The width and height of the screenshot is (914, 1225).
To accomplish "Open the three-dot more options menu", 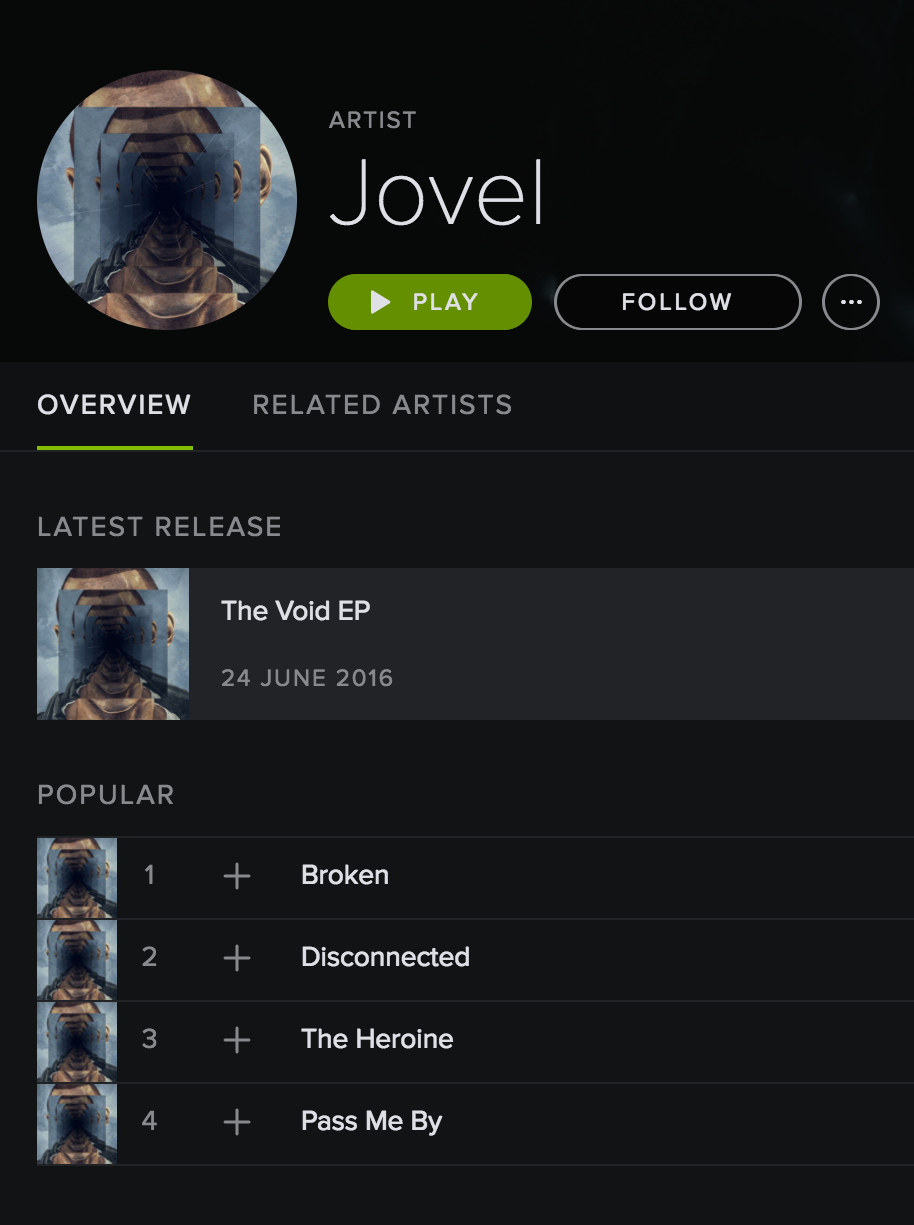I will coord(851,302).
